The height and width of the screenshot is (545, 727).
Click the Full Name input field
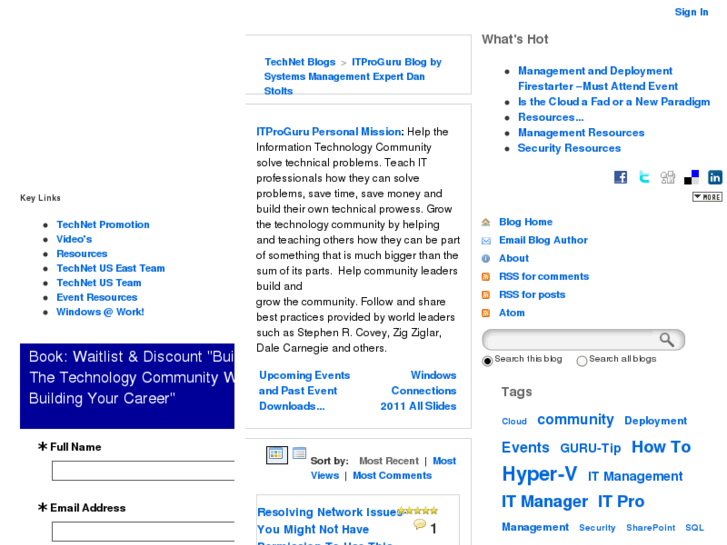click(143, 470)
